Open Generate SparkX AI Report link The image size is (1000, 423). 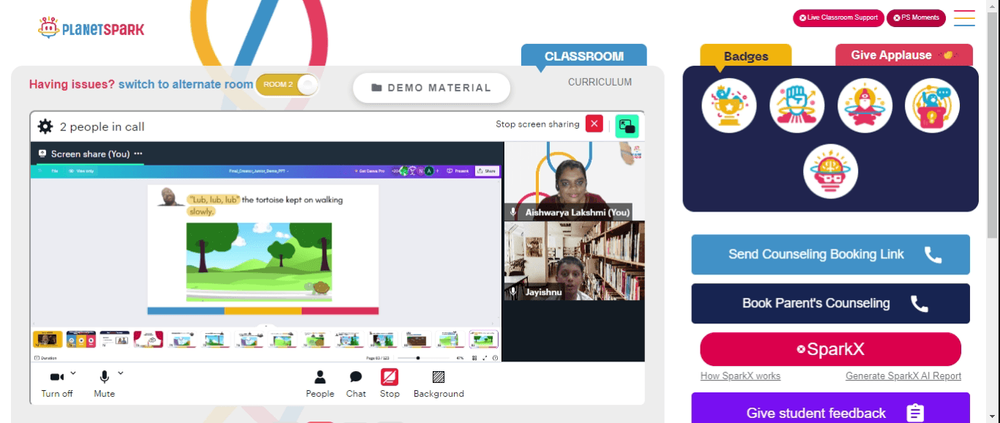[903, 376]
